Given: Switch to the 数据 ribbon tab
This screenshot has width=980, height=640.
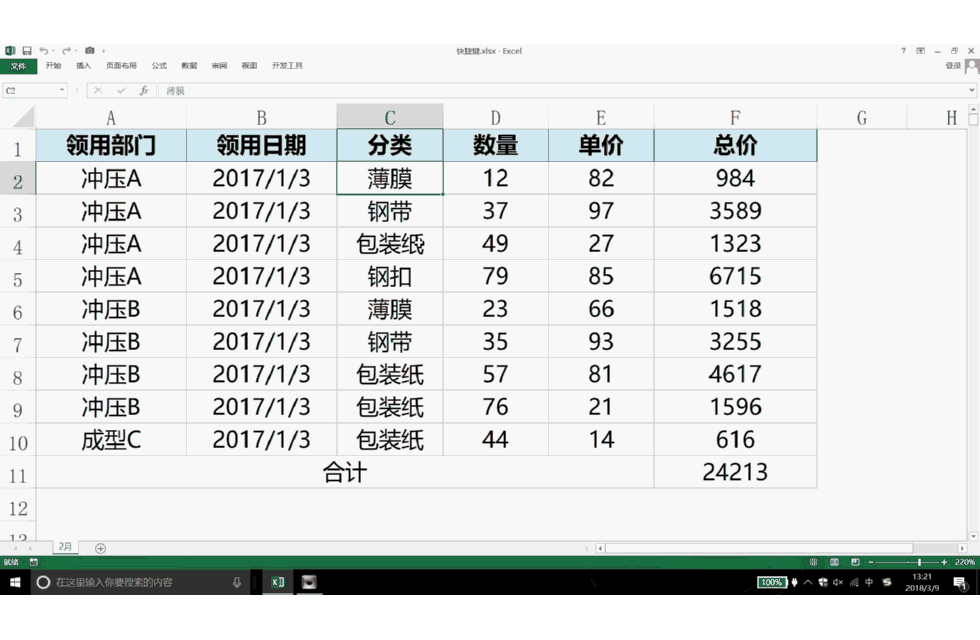Looking at the screenshot, I should (x=188, y=65).
